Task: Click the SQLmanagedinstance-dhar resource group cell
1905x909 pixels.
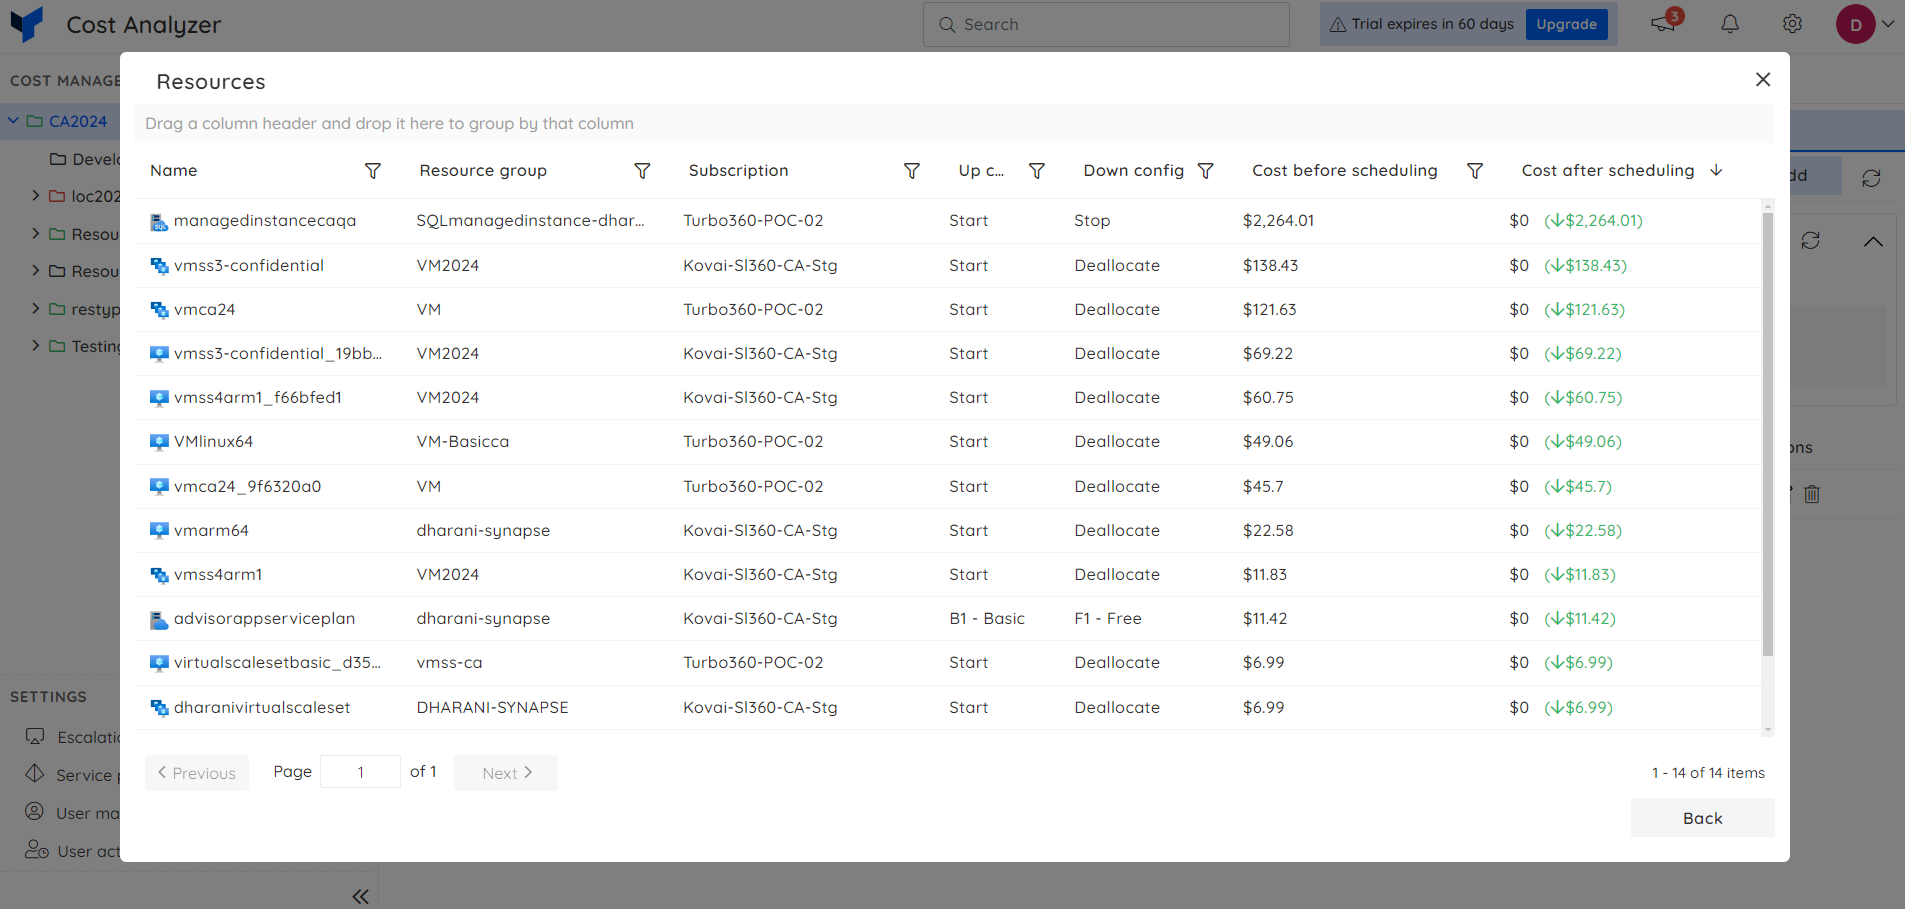Action: tap(530, 221)
